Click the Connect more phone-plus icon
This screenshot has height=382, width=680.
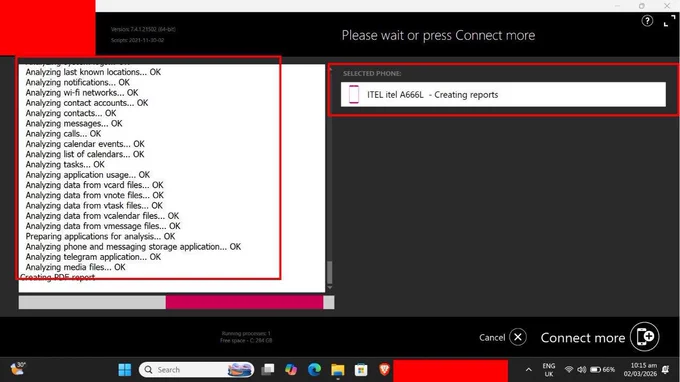pos(645,336)
